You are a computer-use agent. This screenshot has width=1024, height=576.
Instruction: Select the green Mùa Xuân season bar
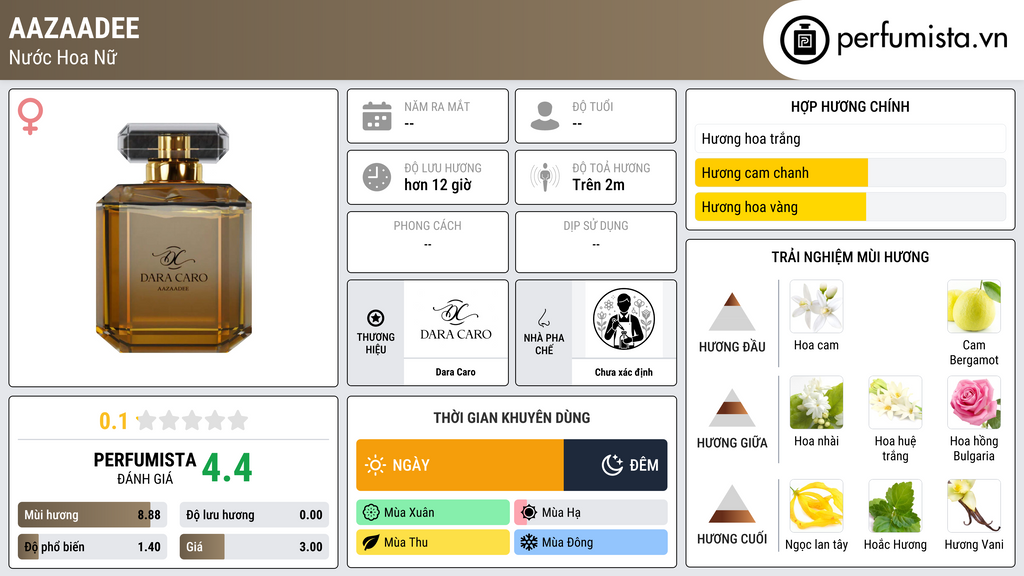(433, 513)
